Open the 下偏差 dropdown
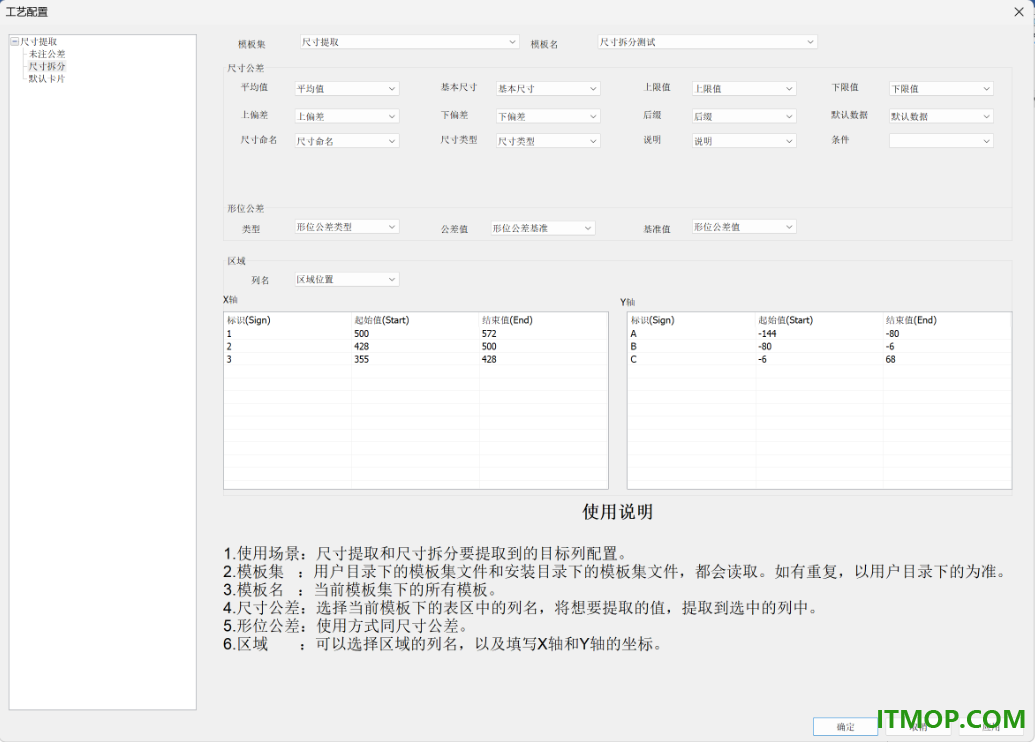Image resolution: width=1035 pixels, height=742 pixels. pyautogui.click(x=548, y=116)
